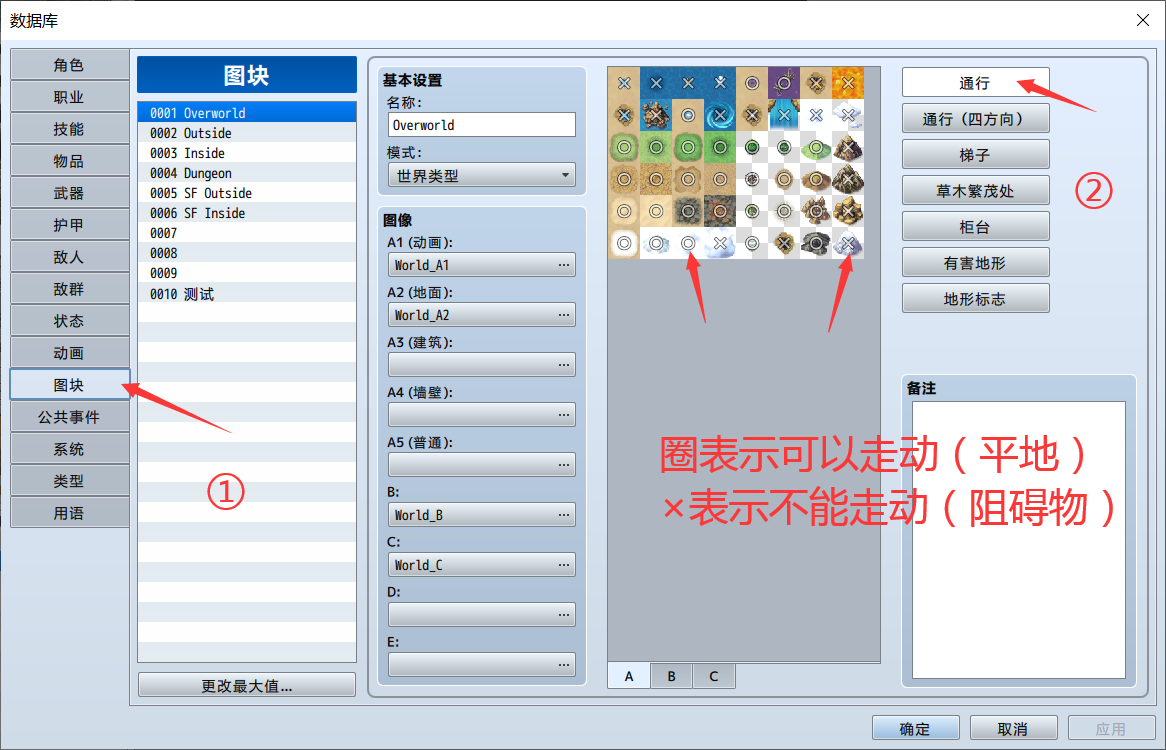
Task: Click the large blocked snow mound tile
Action: 720,242
